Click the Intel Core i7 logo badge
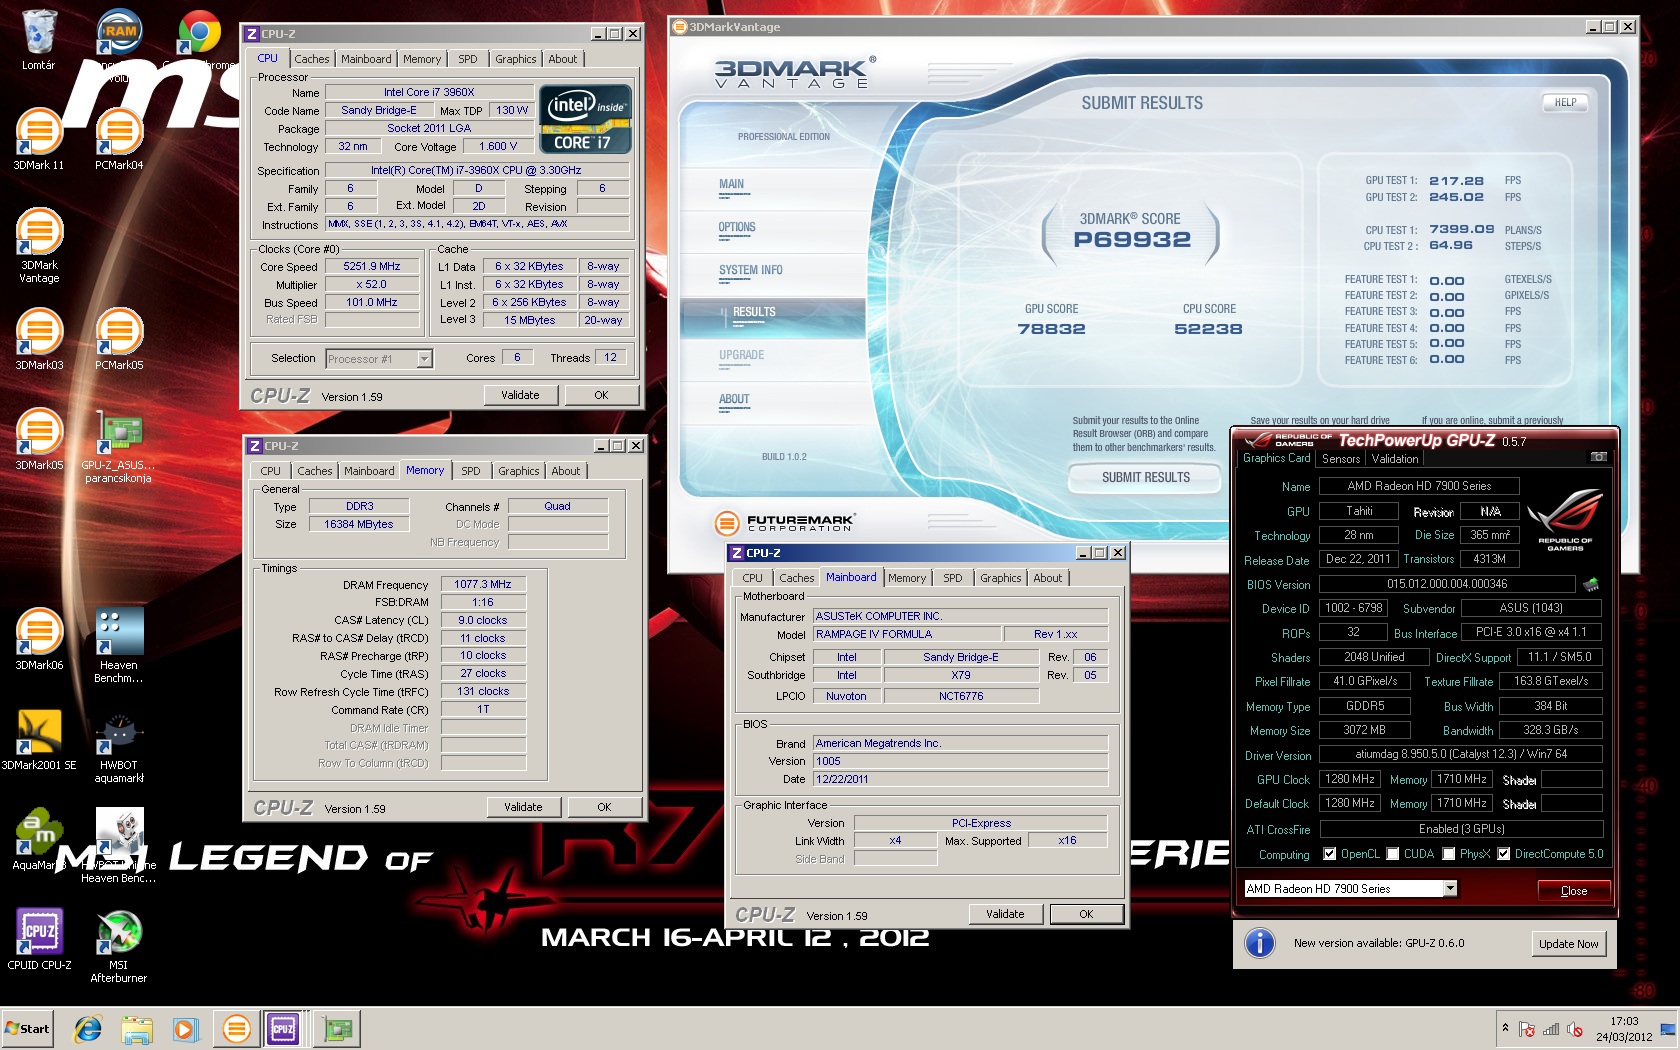Image resolution: width=1680 pixels, height=1050 pixels. click(585, 120)
